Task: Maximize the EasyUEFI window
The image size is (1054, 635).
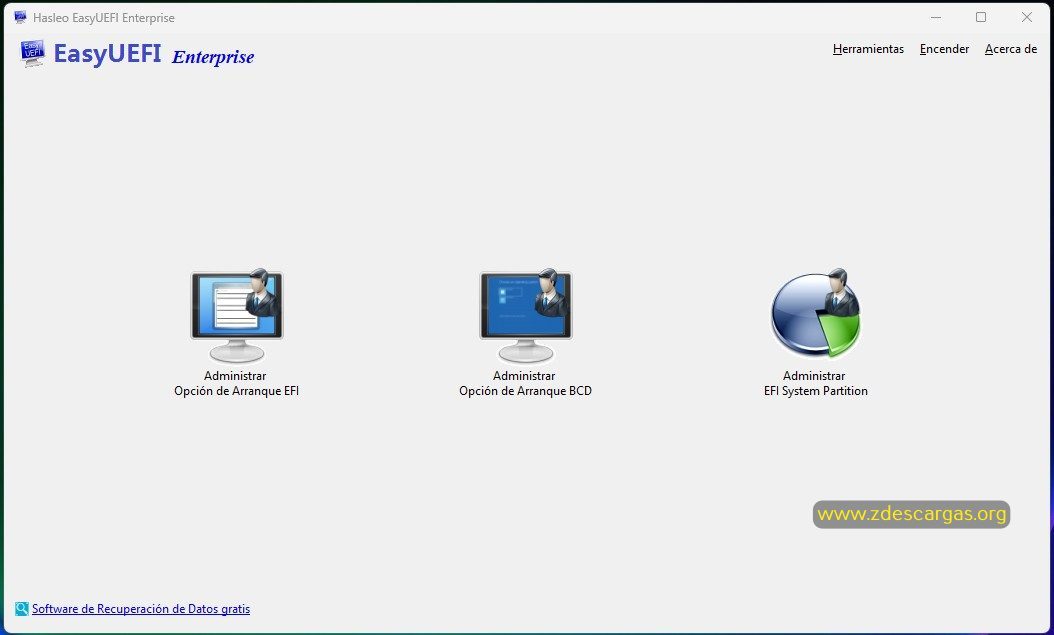Action: tap(981, 17)
